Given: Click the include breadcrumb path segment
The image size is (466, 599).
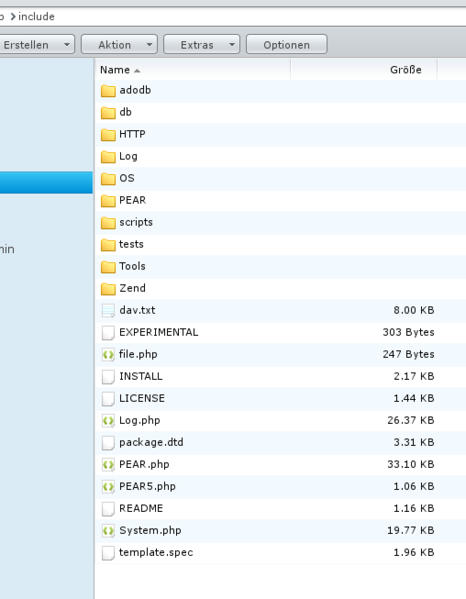Looking at the screenshot, I should (x=36, y=17).
